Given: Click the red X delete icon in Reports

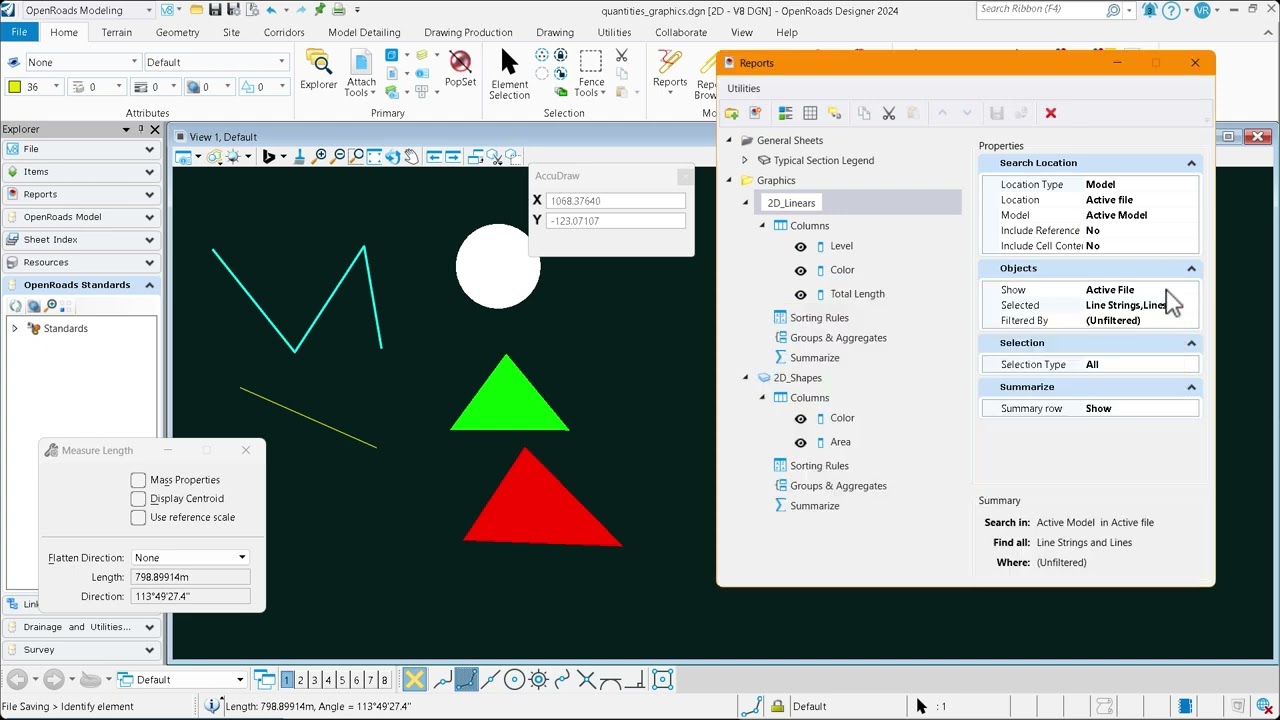Looking at the screenshot, I should click(x=1050, y=113).
